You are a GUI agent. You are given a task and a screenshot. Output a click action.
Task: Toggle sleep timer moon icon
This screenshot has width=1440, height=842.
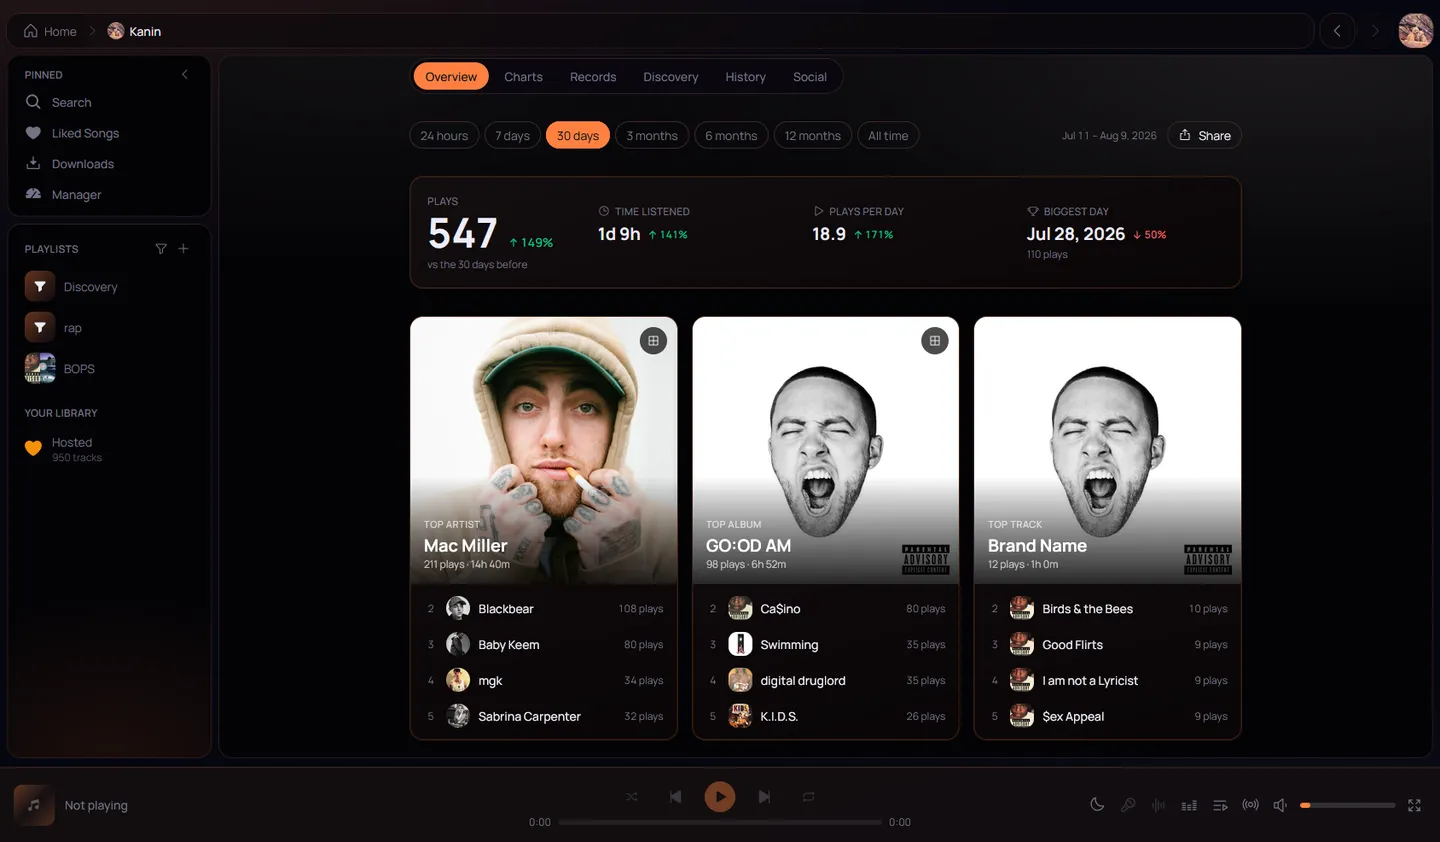coord(1097,805)
